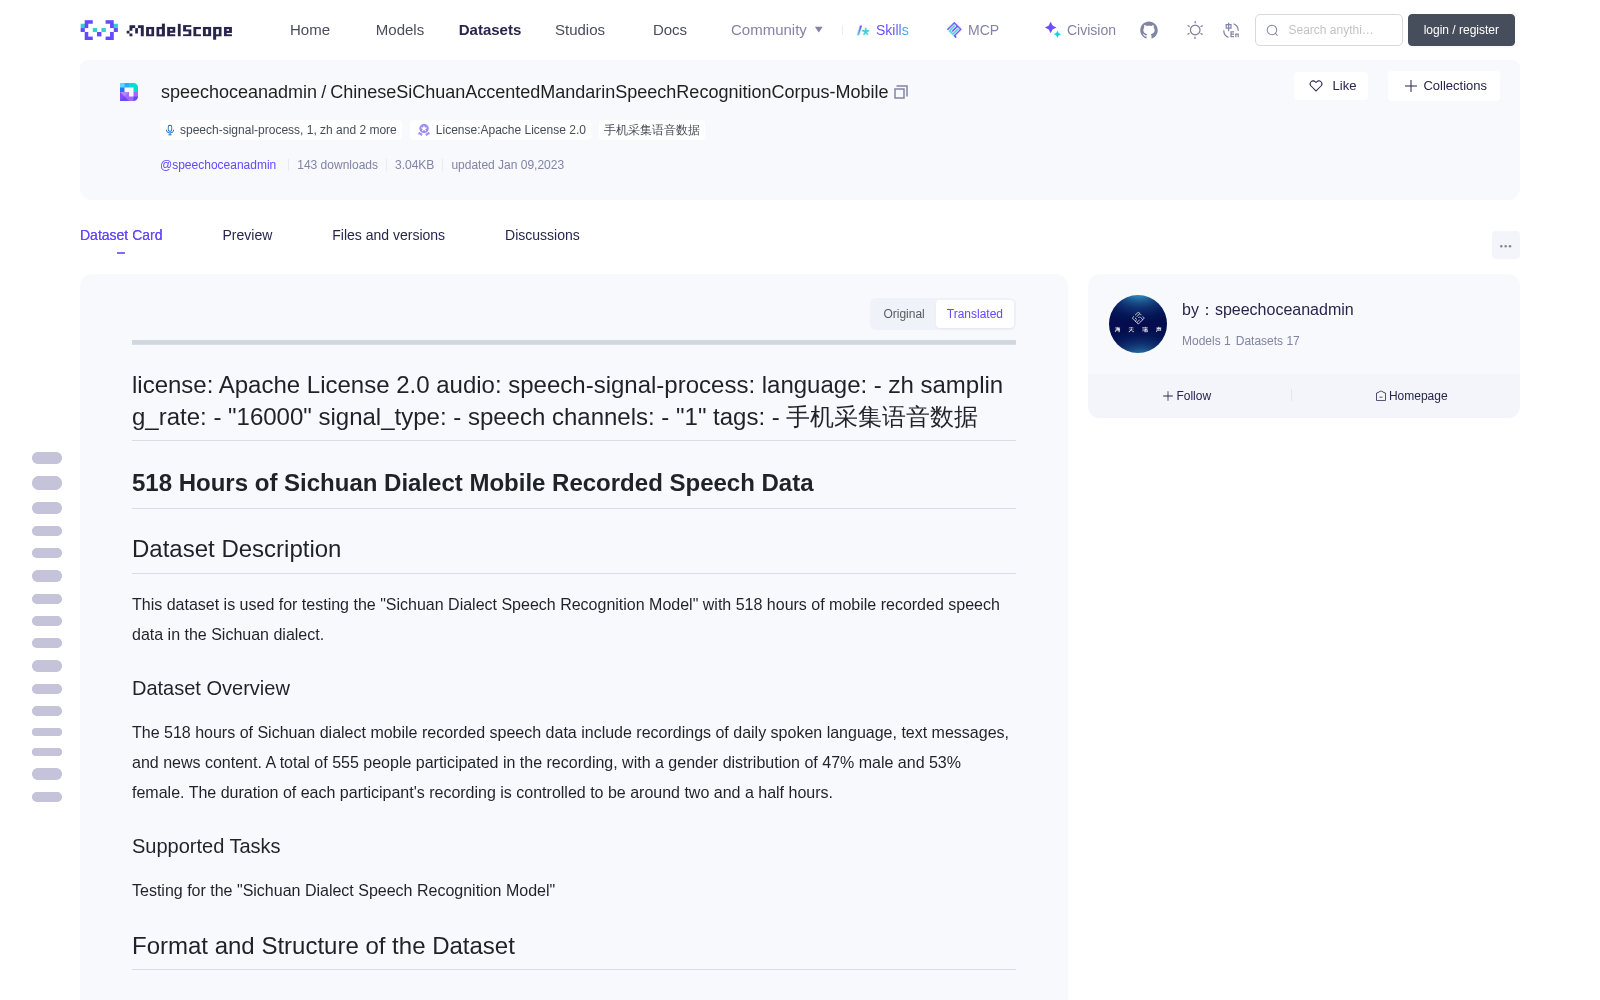Viewport: 1600px width, 1000px height.
Task: Click the 'by : speechoceanadmin' author name
Action: point(1268,310)
